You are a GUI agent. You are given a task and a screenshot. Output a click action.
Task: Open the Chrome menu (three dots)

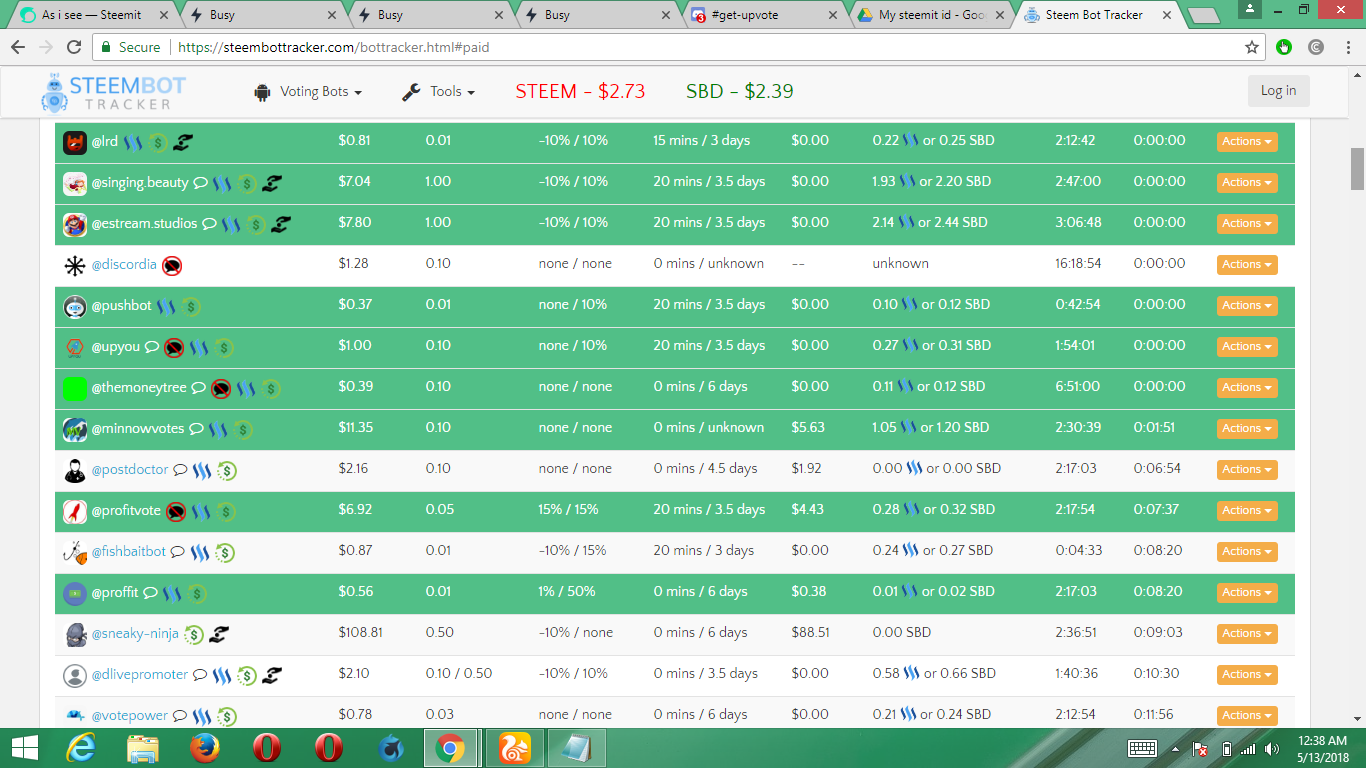(x=1346, y=47)
